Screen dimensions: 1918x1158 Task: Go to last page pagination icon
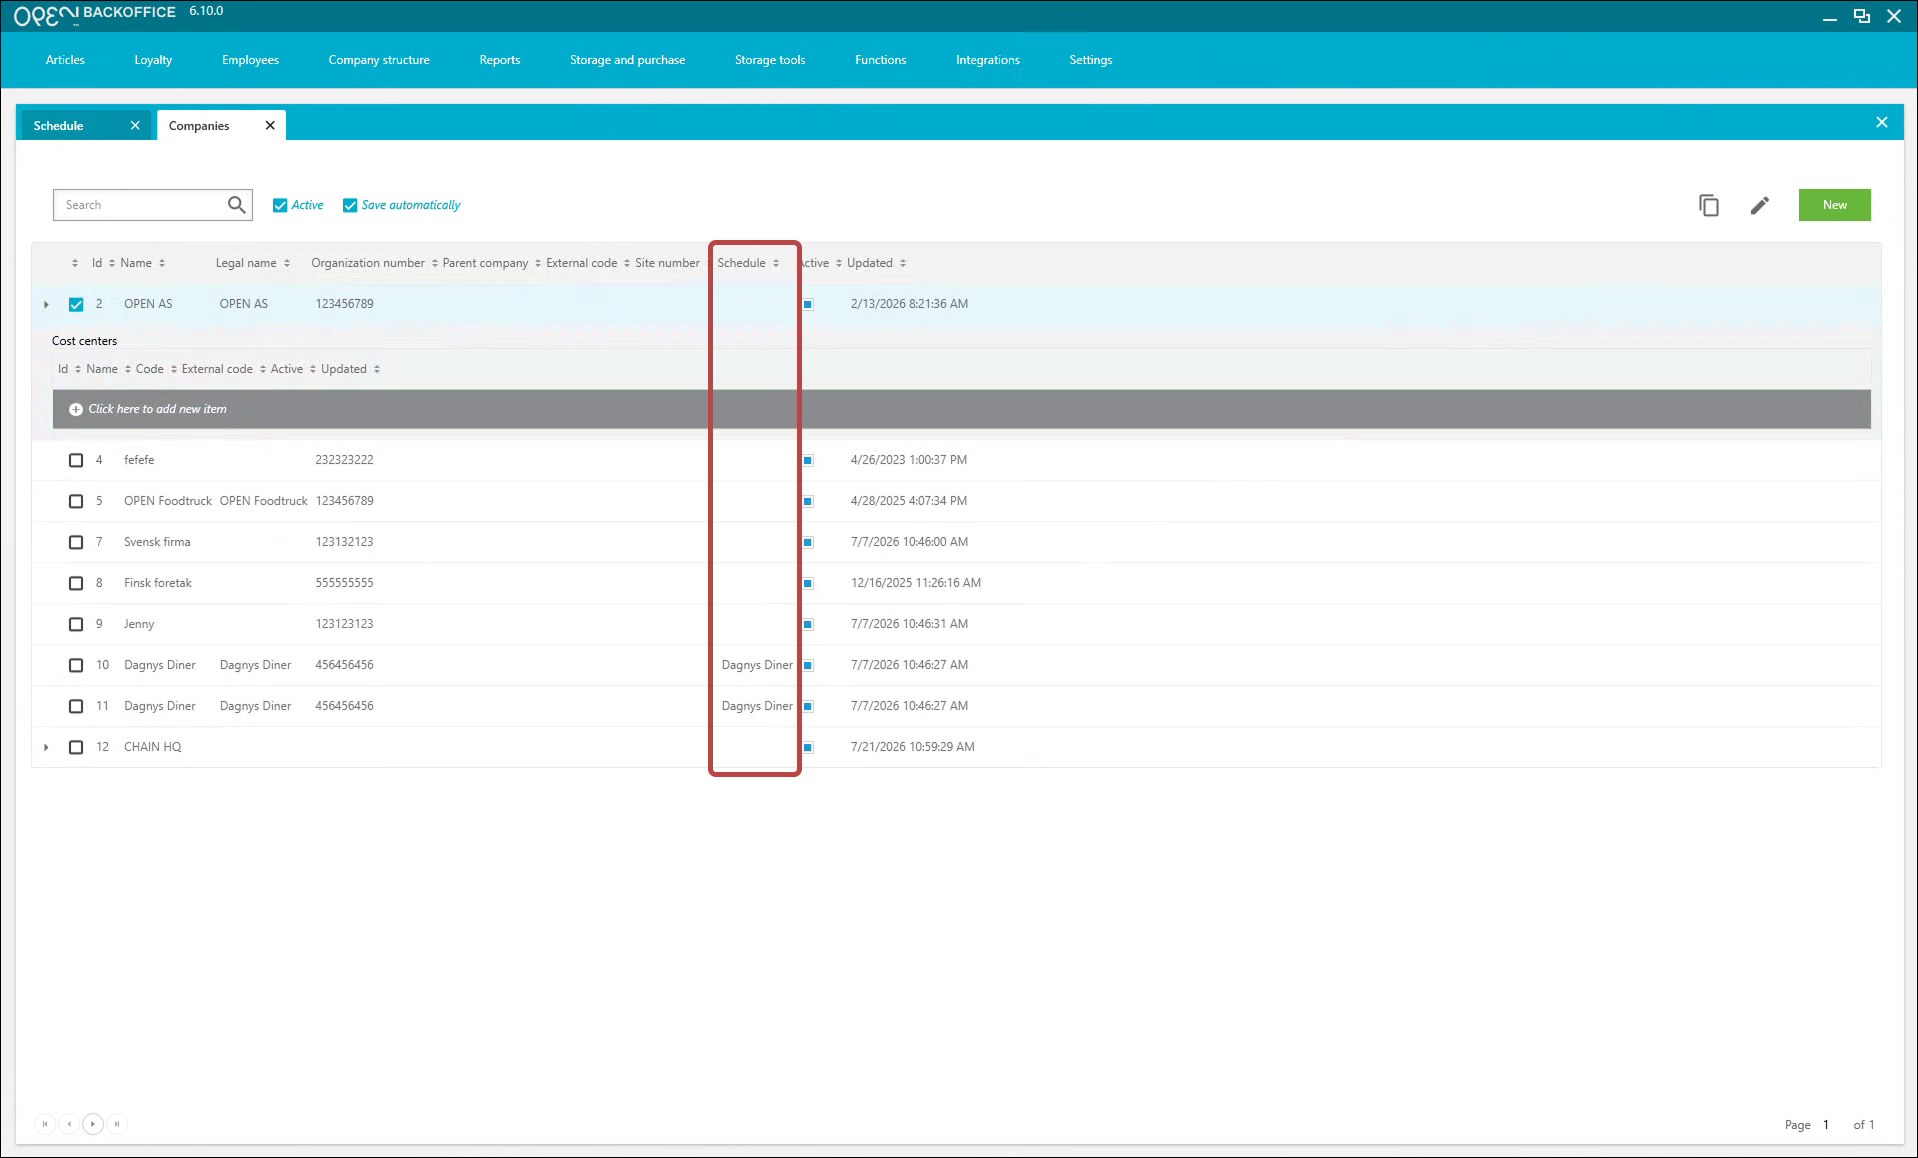click(117, 1124)
